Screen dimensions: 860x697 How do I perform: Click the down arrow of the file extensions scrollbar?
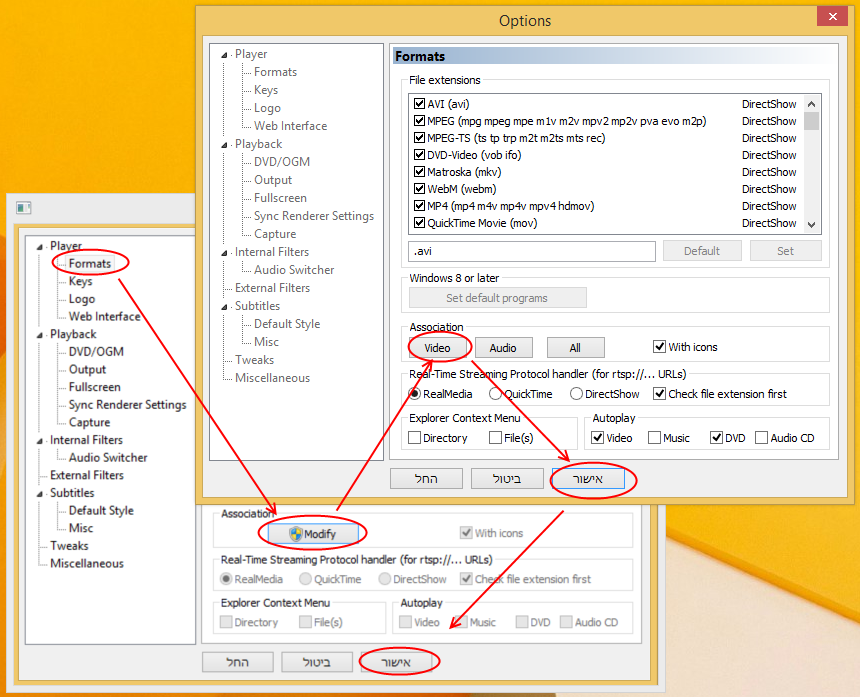tap(811, 224)
